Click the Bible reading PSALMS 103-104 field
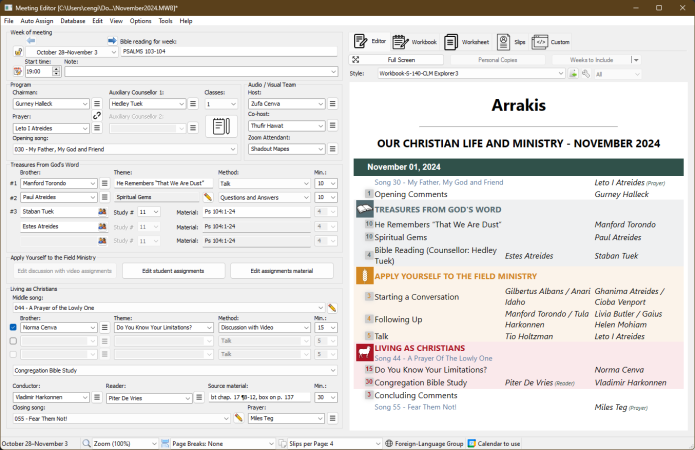This screenshot has width=695, height=450. 229,51
